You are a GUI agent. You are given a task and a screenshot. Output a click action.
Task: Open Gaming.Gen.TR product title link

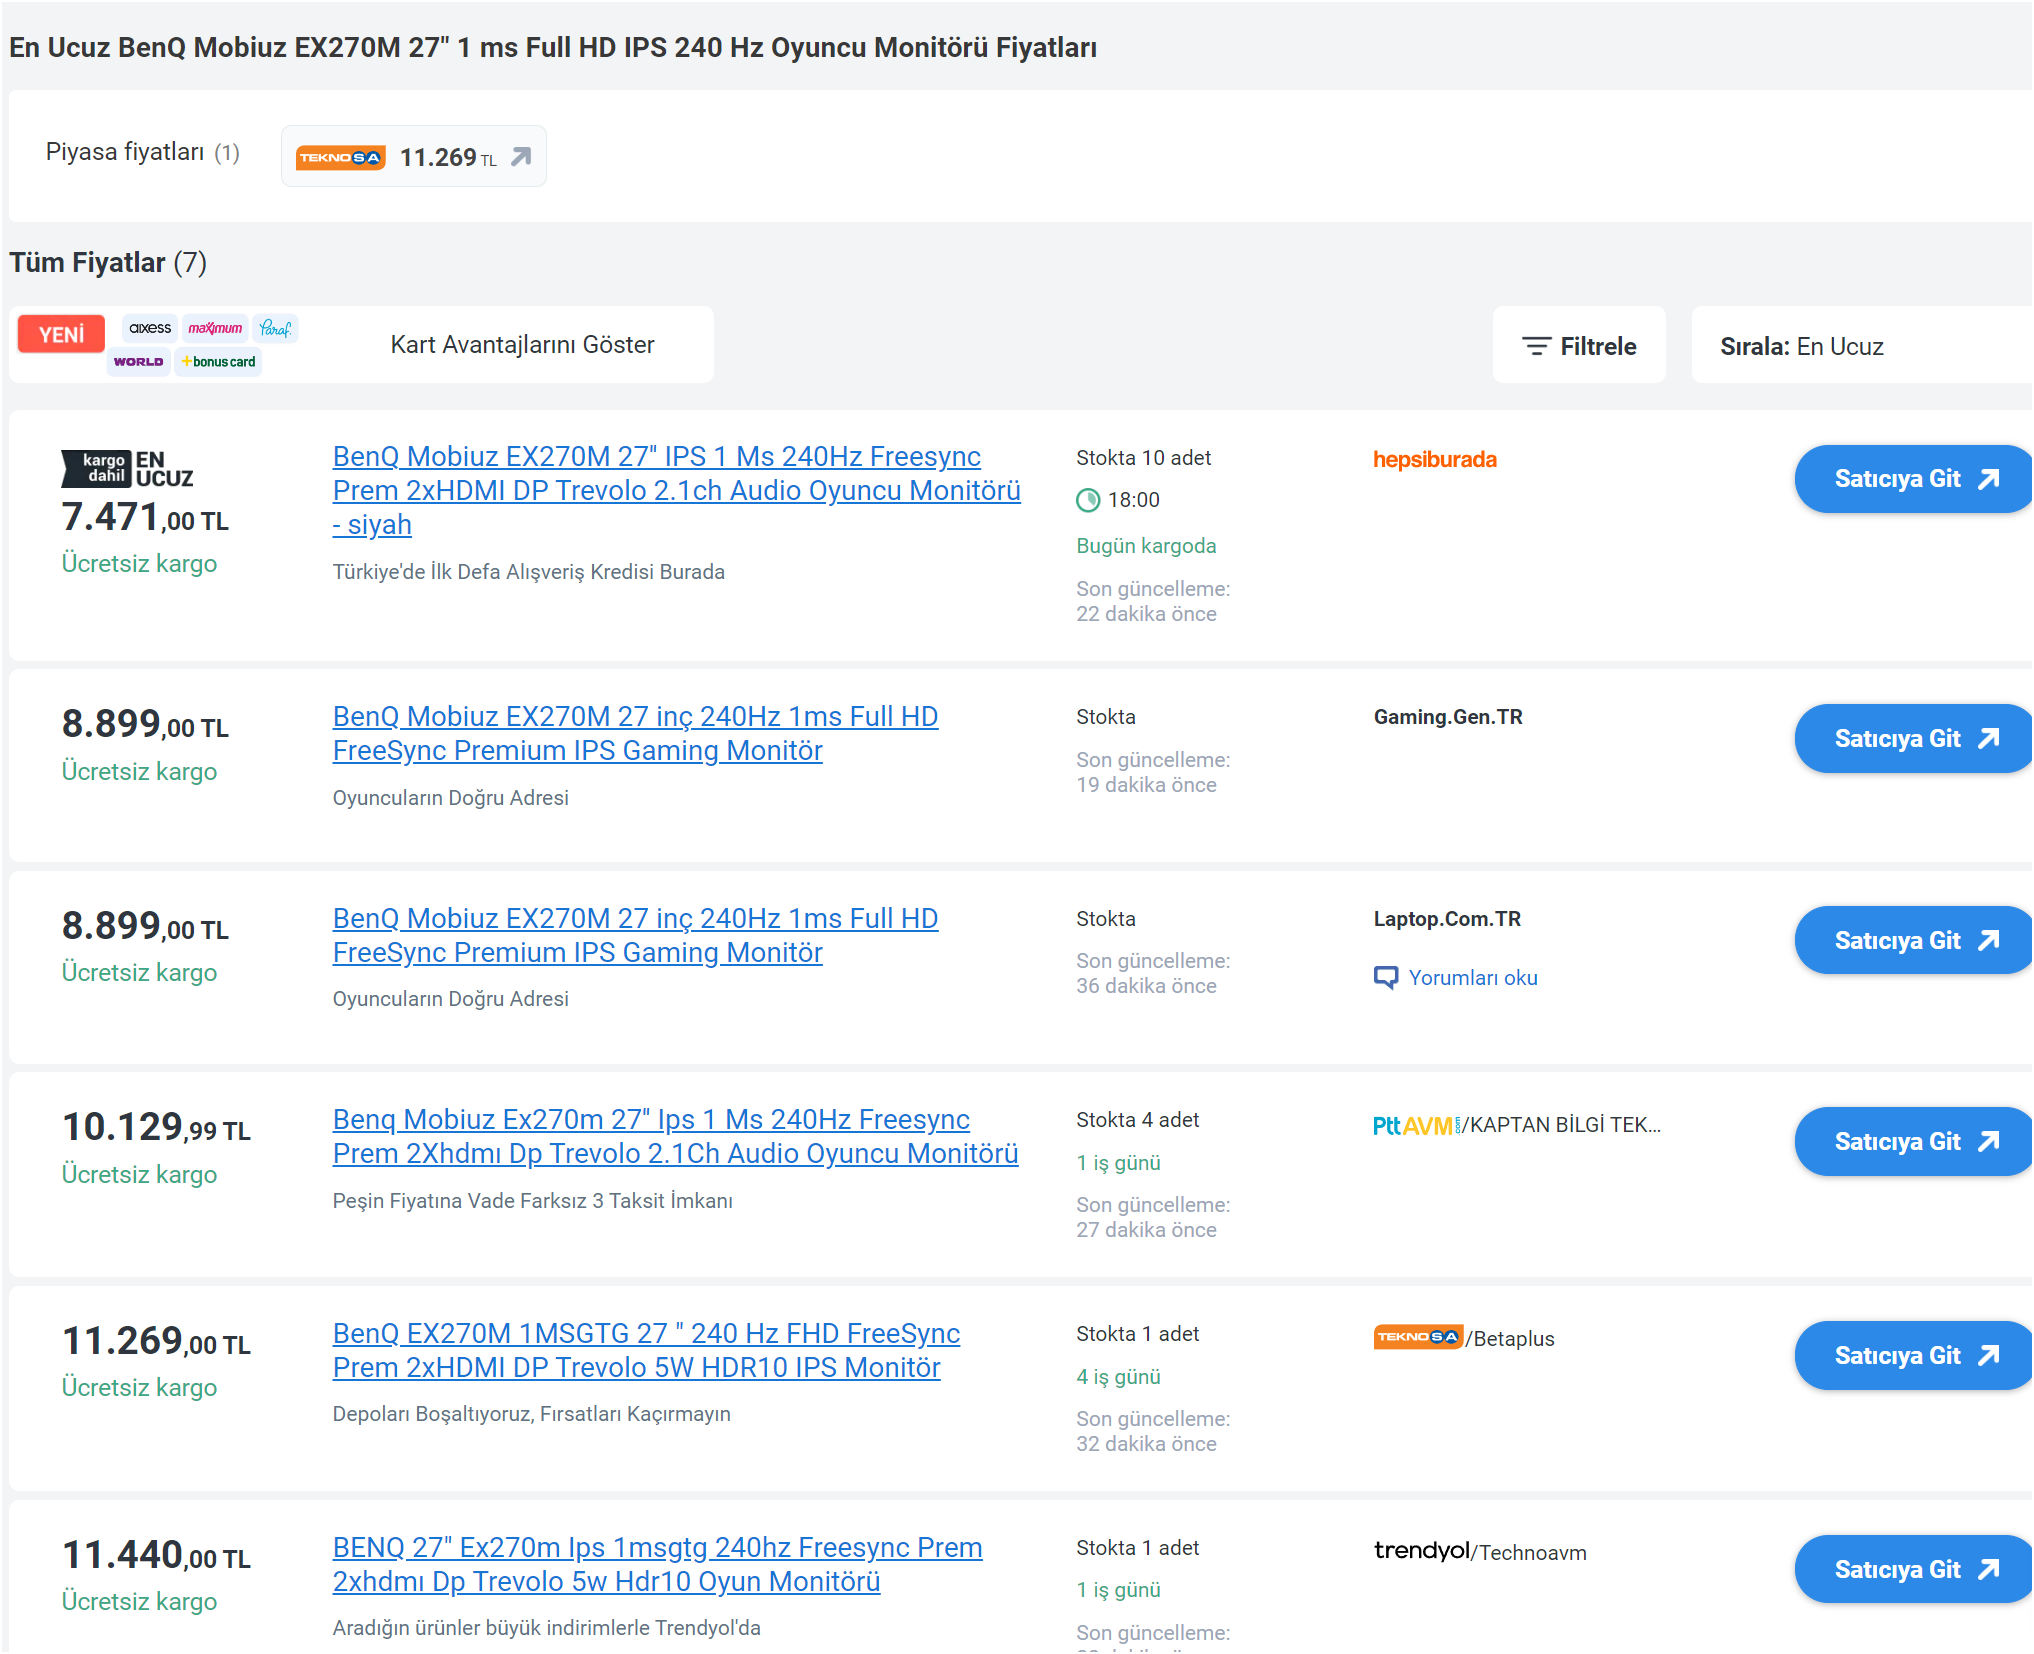635,734
